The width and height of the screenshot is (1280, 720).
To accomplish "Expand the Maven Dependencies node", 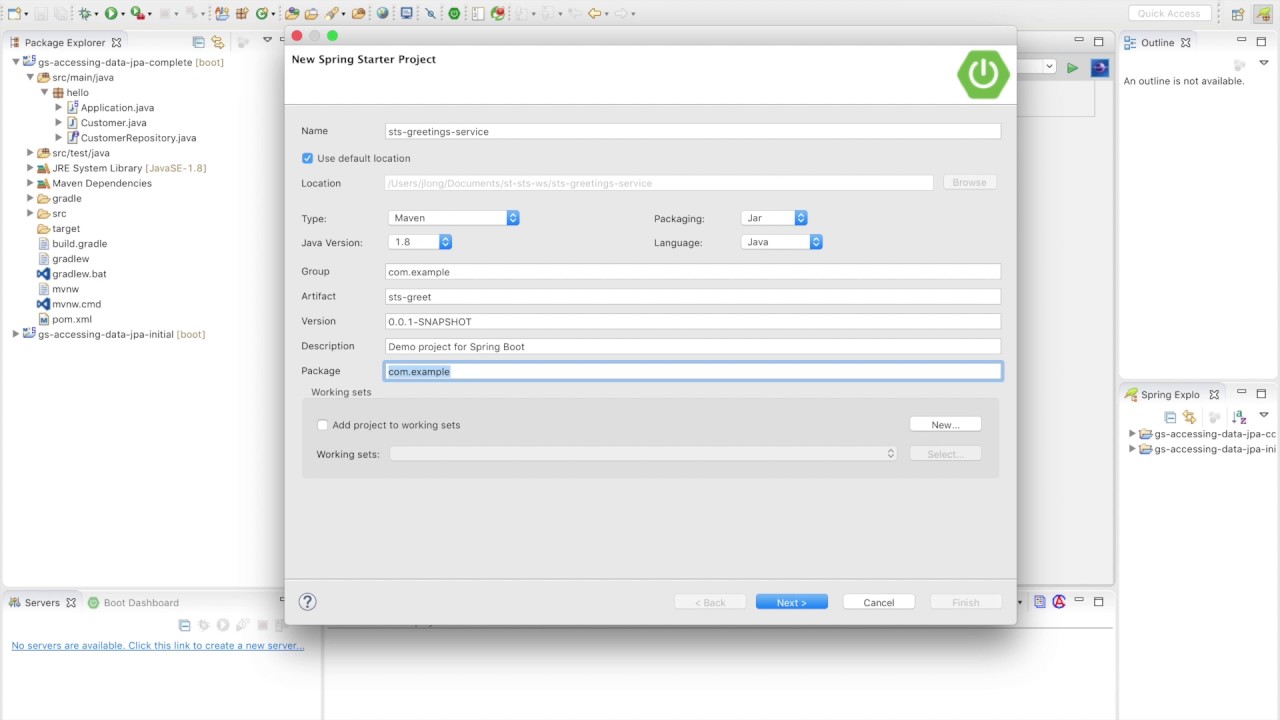I will click(30, 183).
